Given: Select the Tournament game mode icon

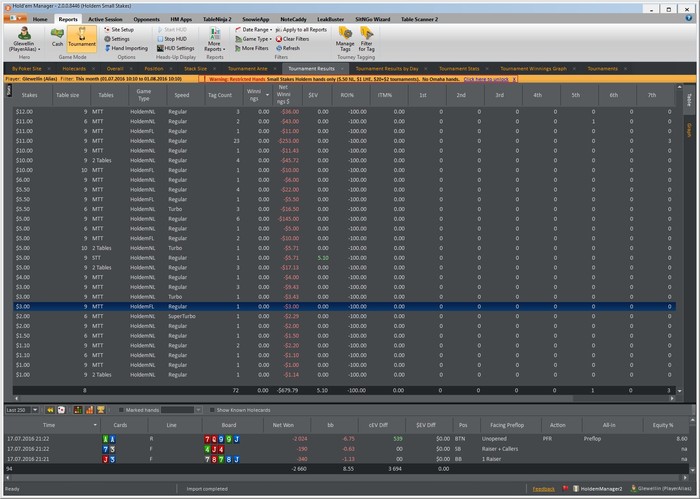Looking at the screenshot, I should pos(82,37).
